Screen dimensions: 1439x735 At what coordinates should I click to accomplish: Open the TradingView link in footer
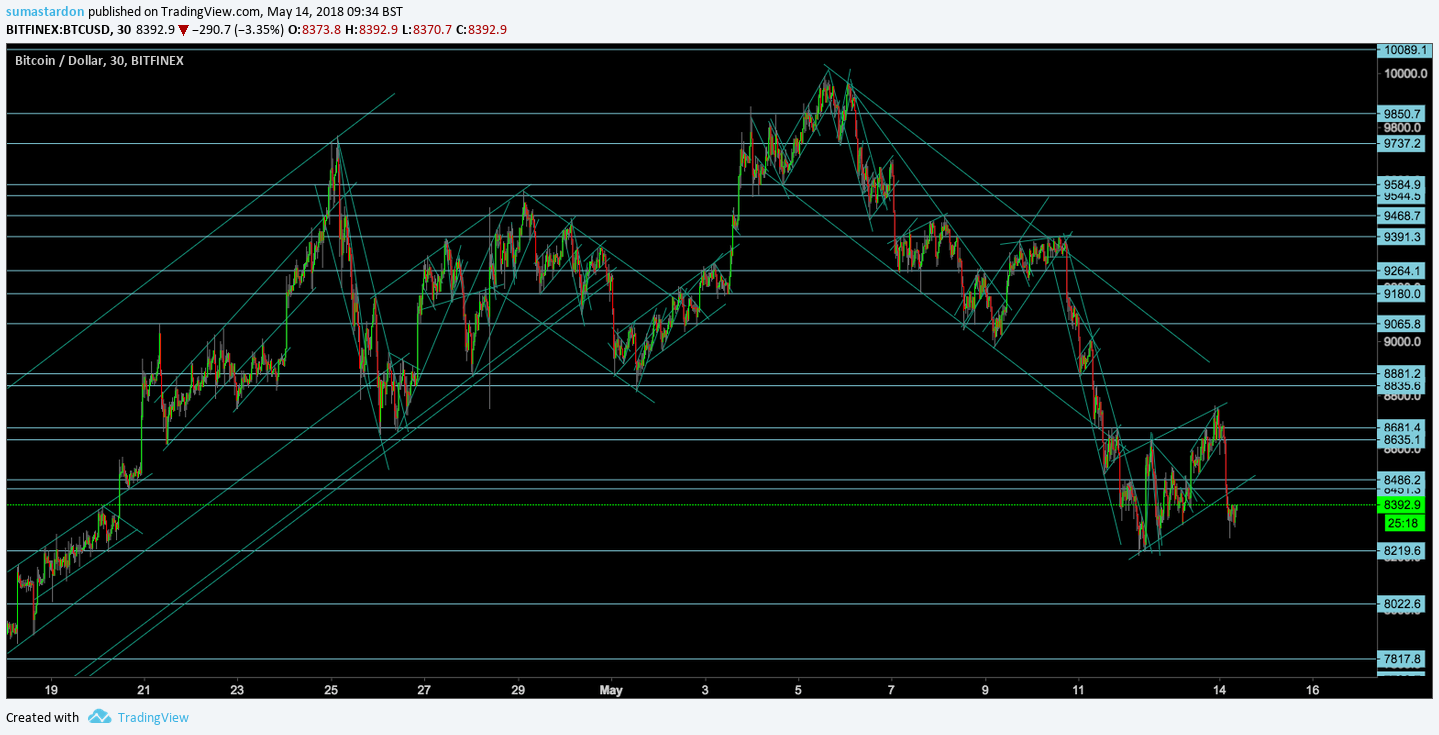(x=153, y=717)
